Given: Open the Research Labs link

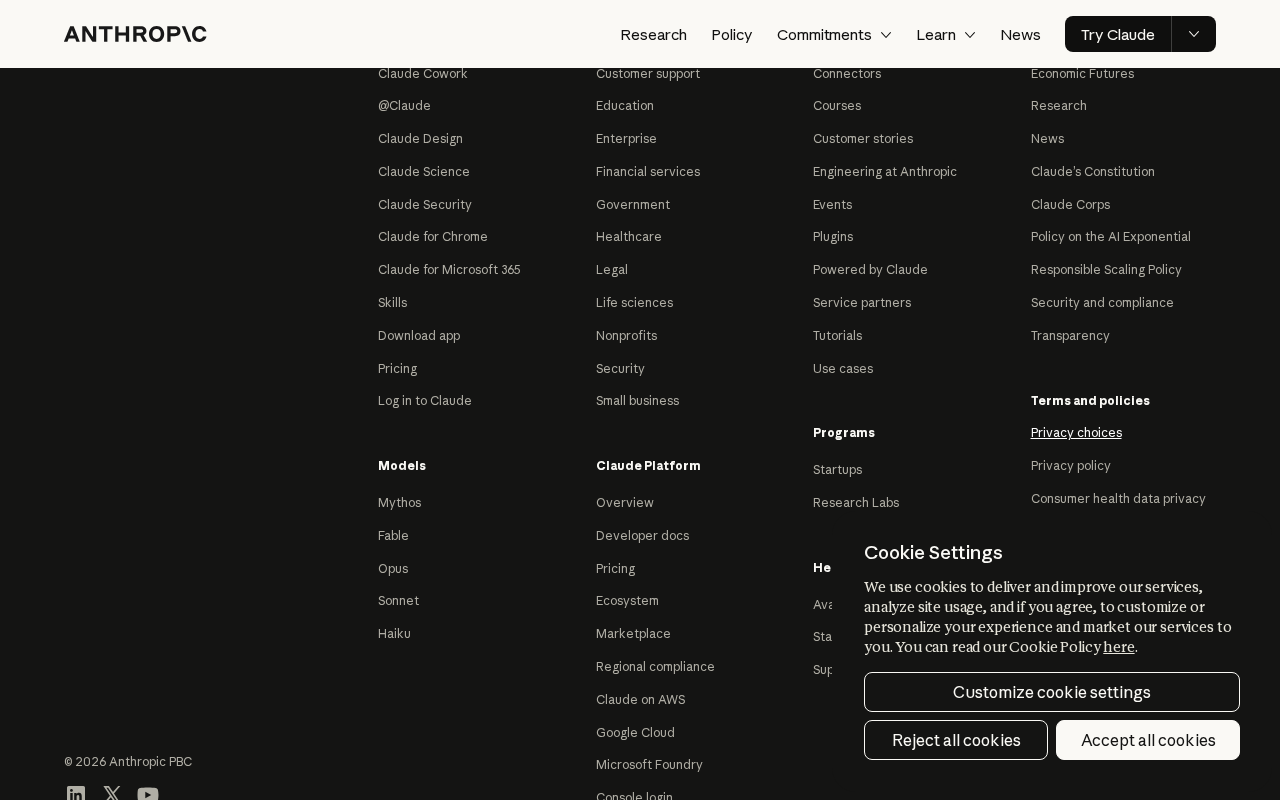Looking at the screenshot, I should pyautogui.click(x=856, y=502).
